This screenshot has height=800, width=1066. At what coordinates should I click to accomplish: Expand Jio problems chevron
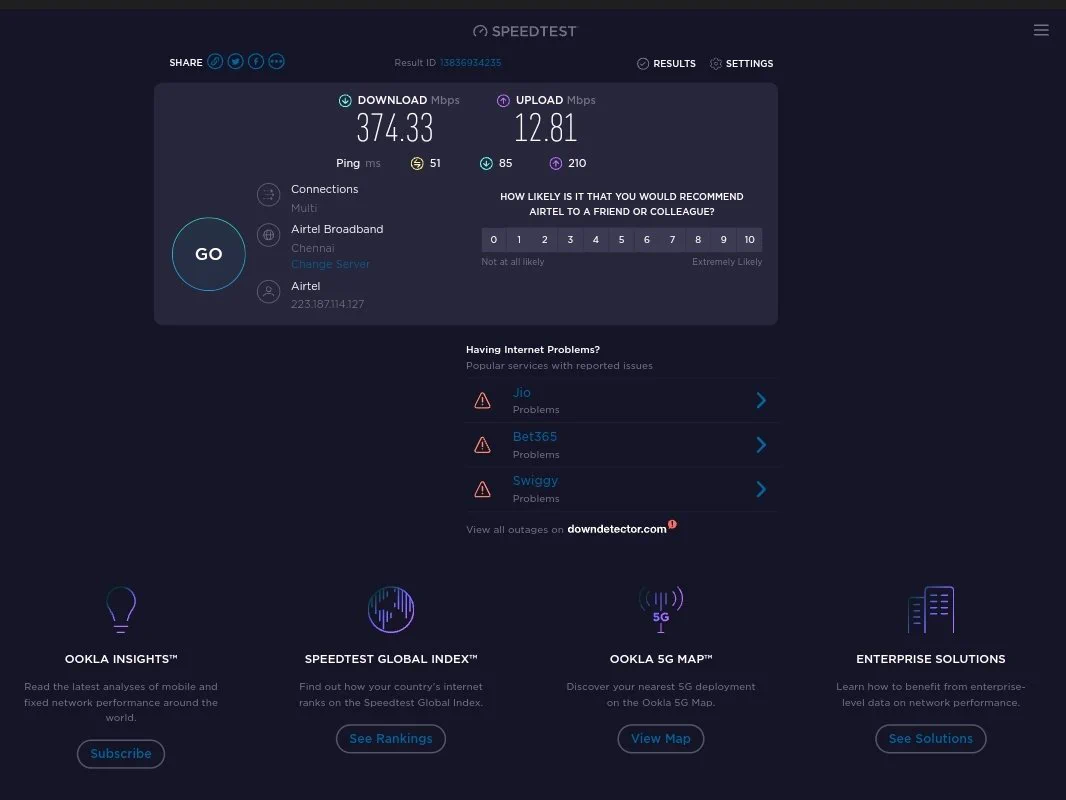coord(761,400)
